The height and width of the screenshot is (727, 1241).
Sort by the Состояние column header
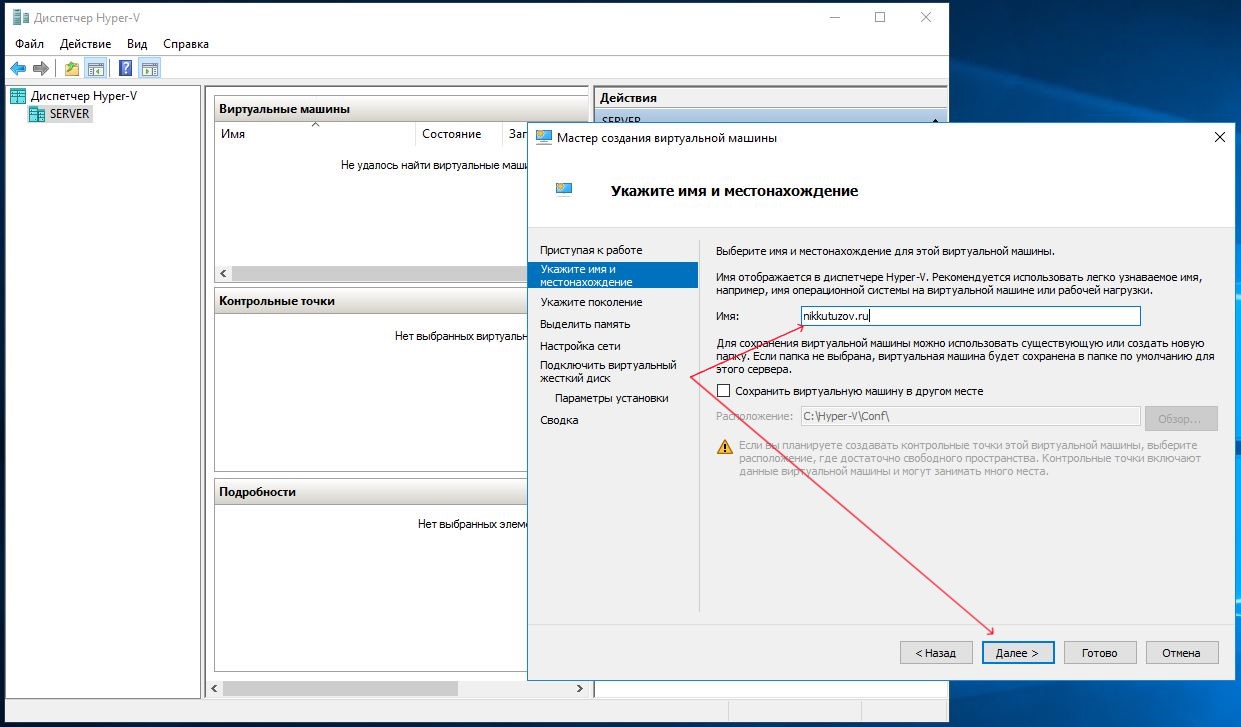(452, 134)
